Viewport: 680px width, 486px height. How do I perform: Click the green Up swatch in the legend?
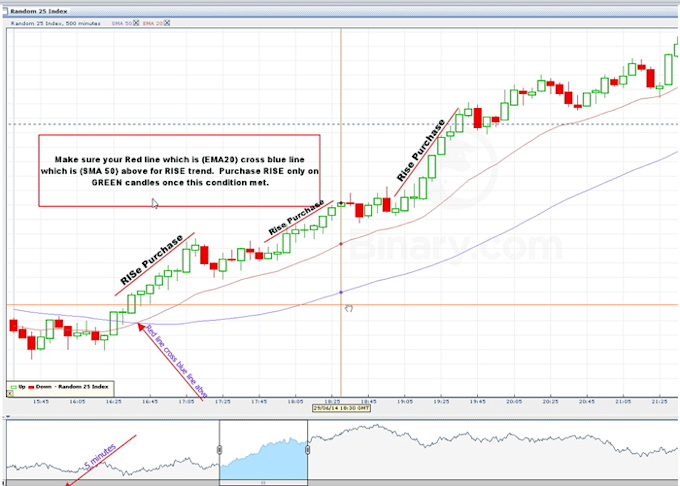[13, 387]
